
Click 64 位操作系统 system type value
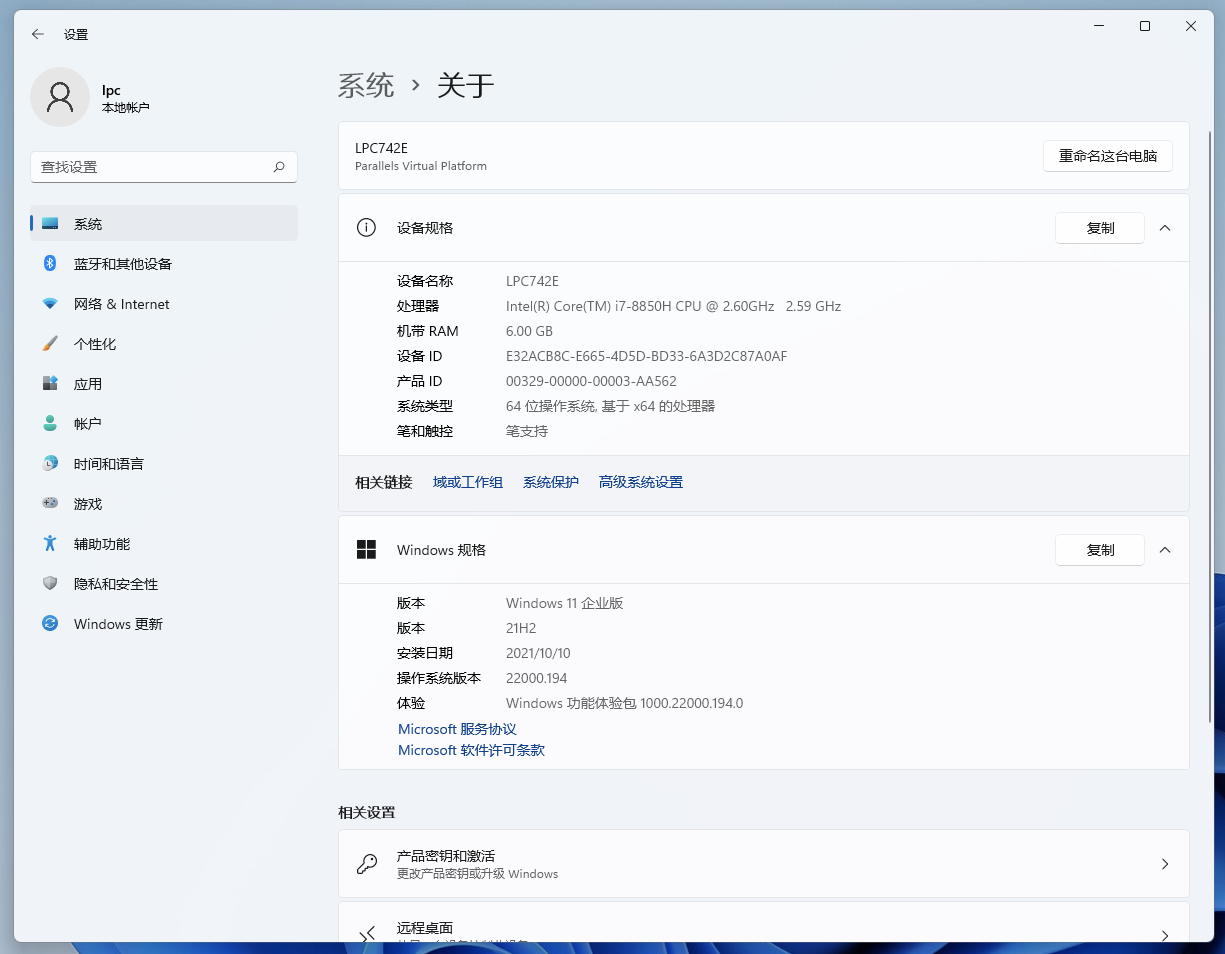(610, 406)
